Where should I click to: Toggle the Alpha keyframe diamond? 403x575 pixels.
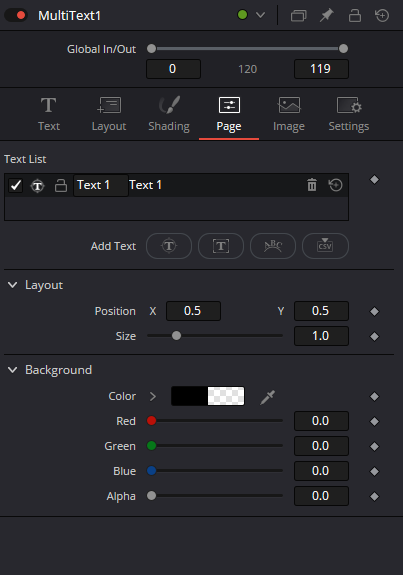374,497
